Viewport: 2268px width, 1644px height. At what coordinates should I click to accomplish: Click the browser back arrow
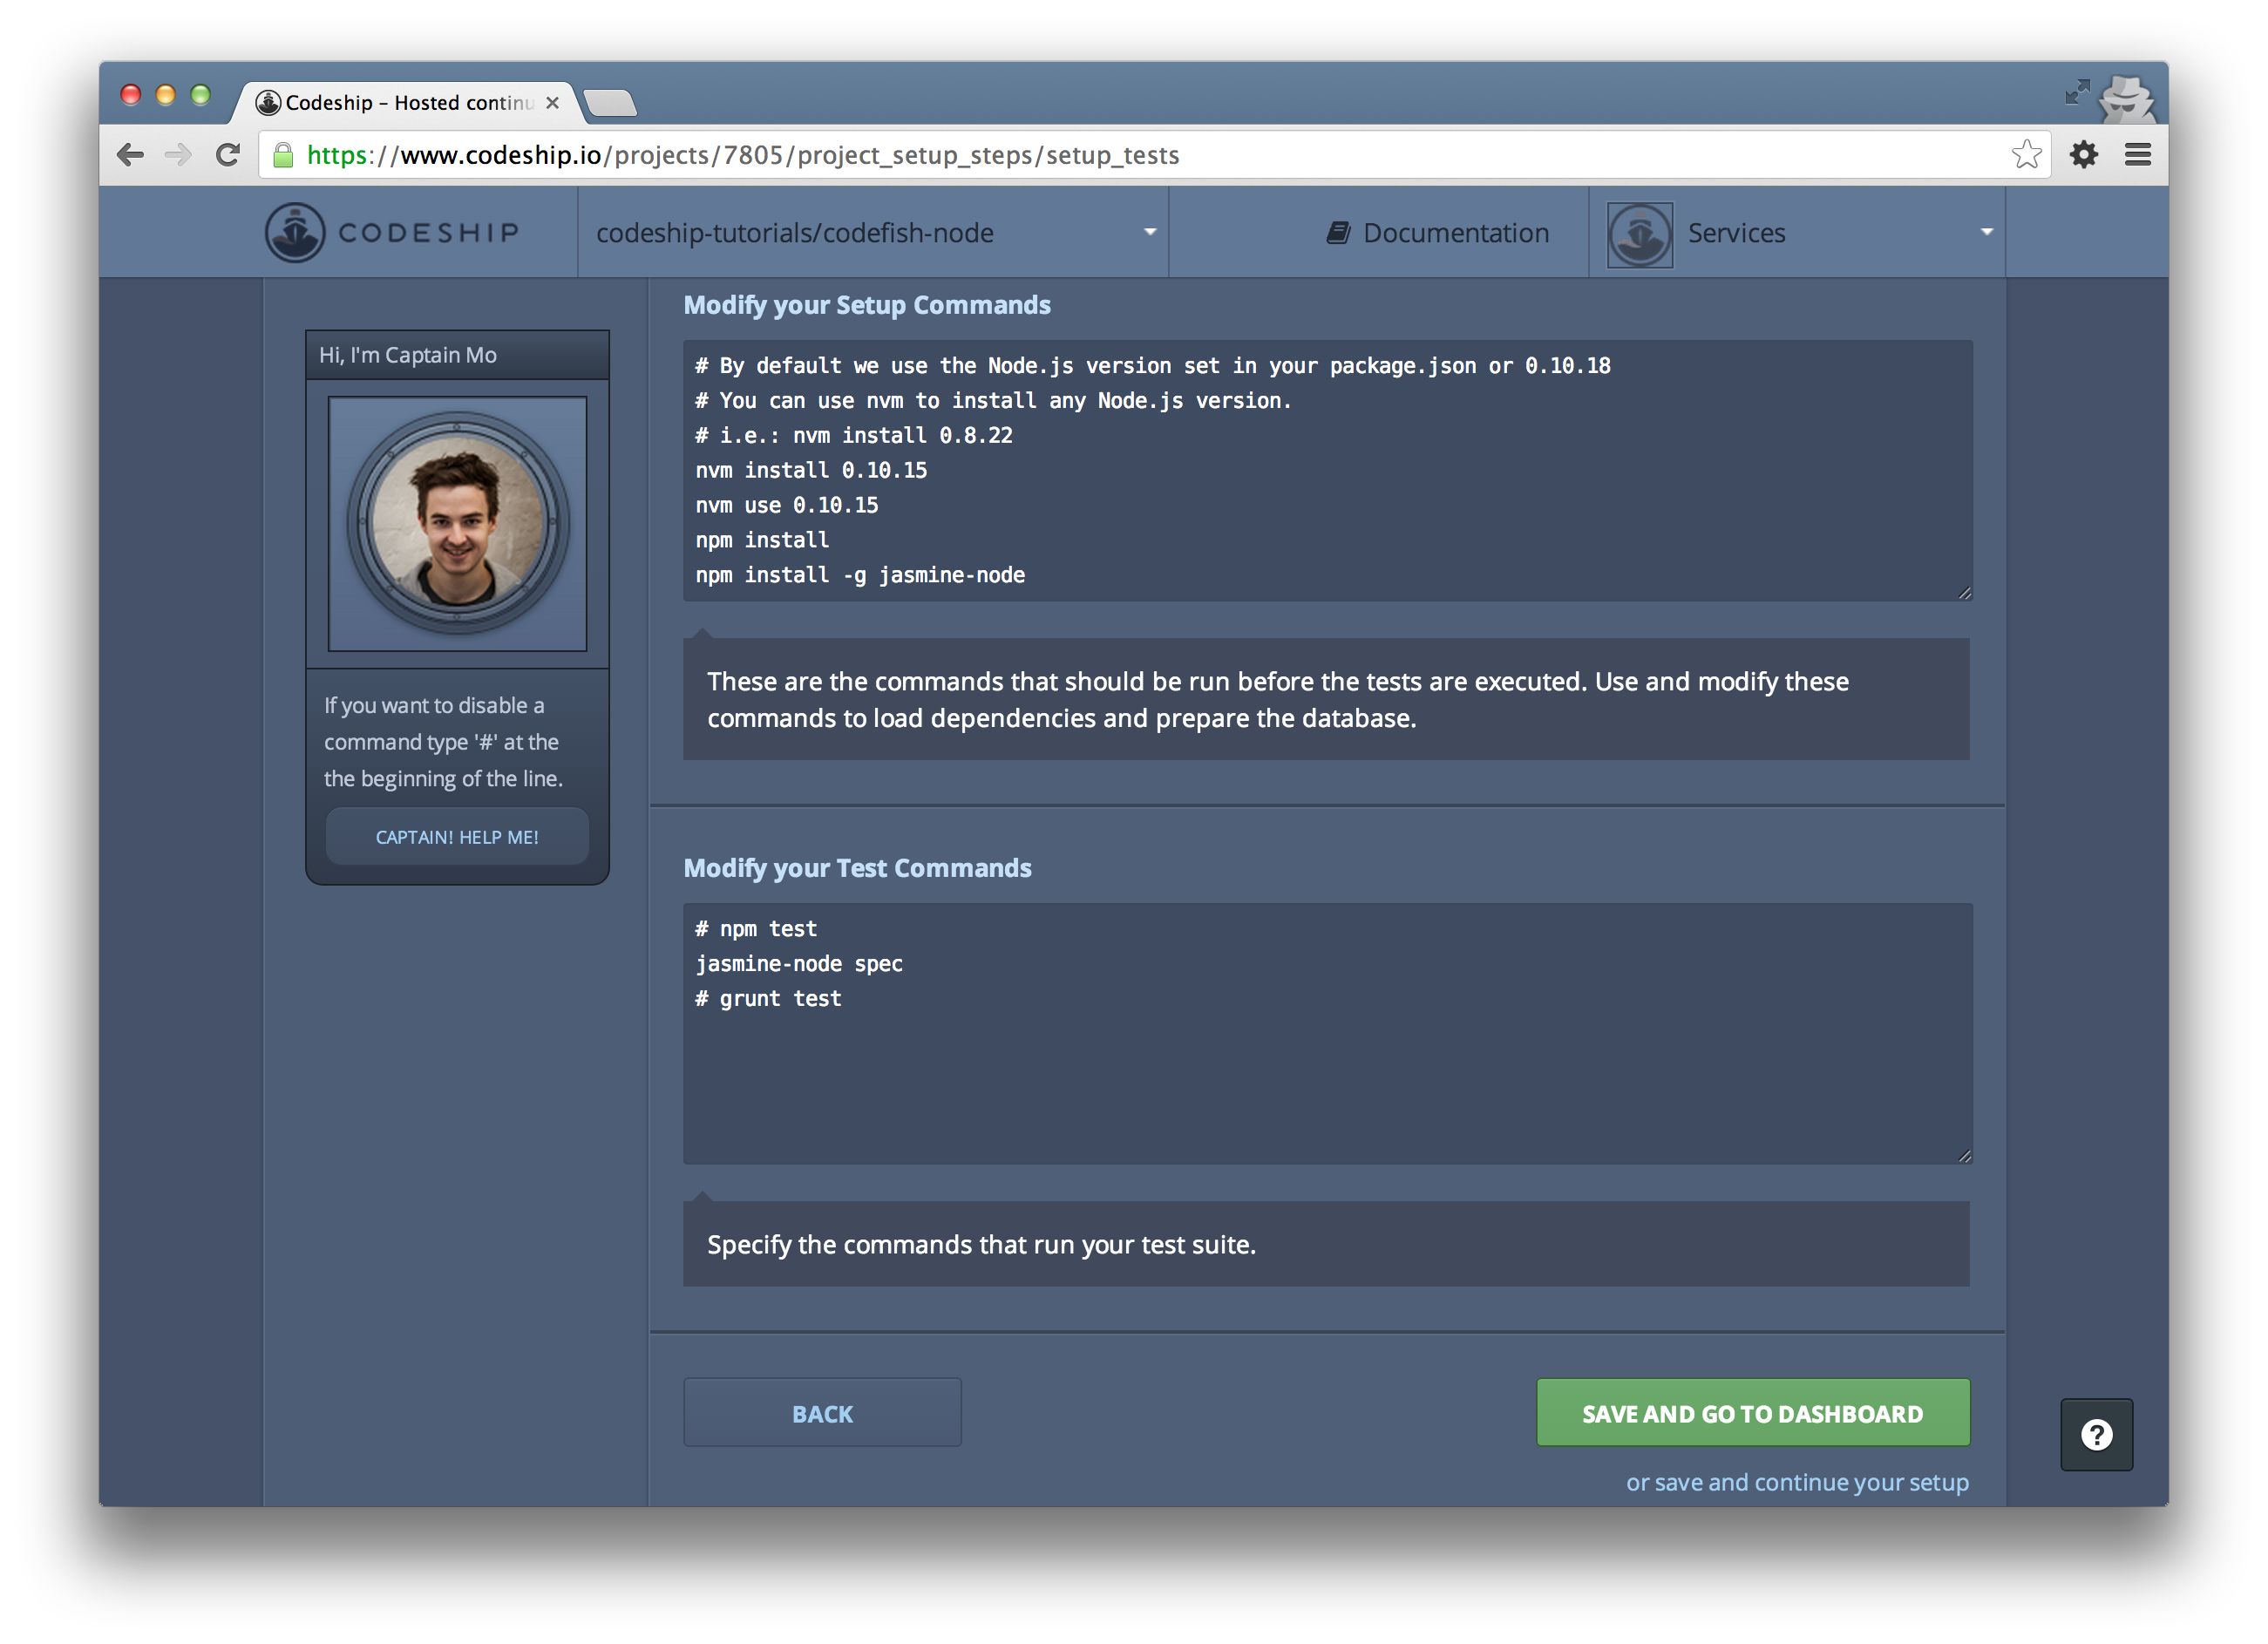(131, 155)
